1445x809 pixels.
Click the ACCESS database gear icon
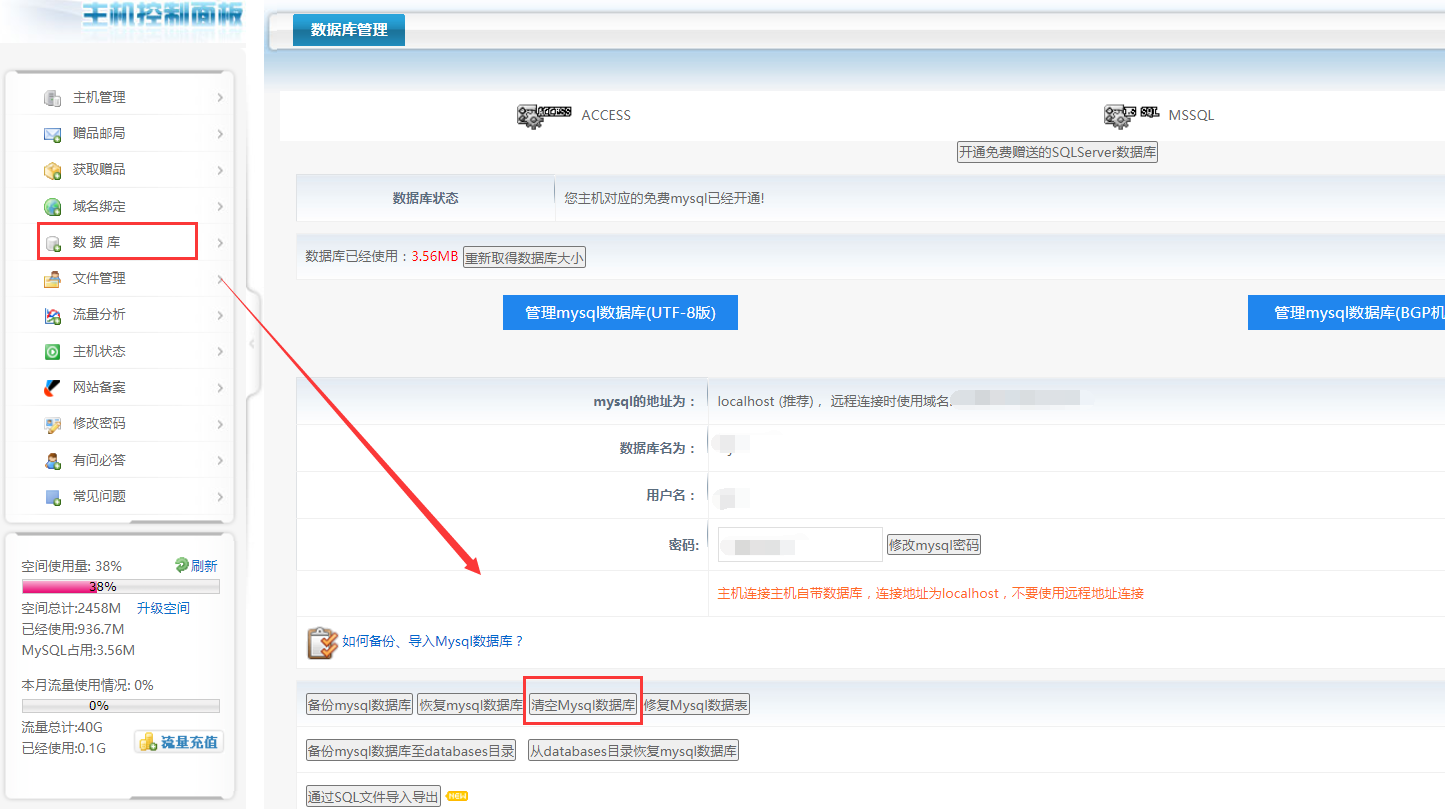click(544, 115)
